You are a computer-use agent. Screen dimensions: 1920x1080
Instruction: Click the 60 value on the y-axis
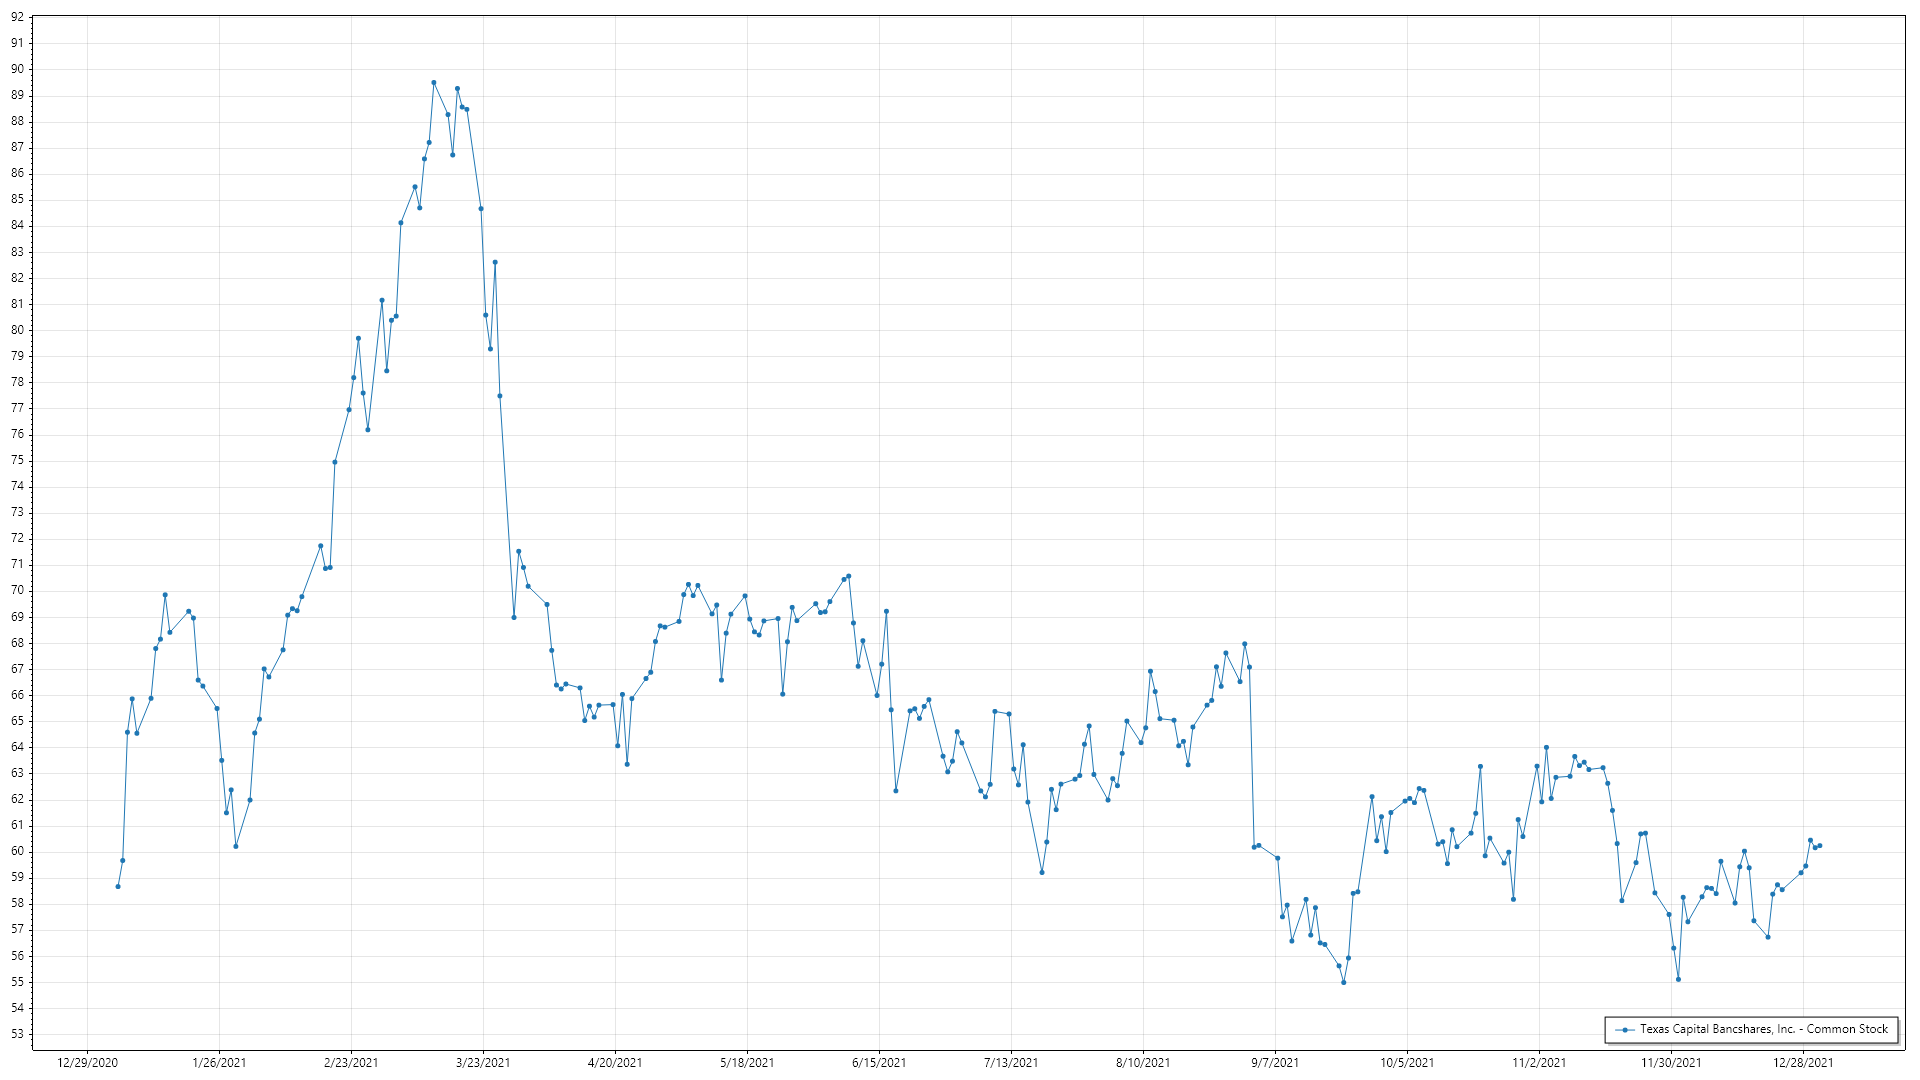(x=17, y=851)
